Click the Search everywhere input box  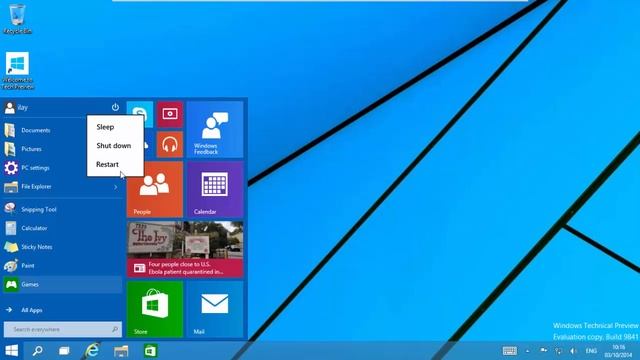(x=63, y=329)
